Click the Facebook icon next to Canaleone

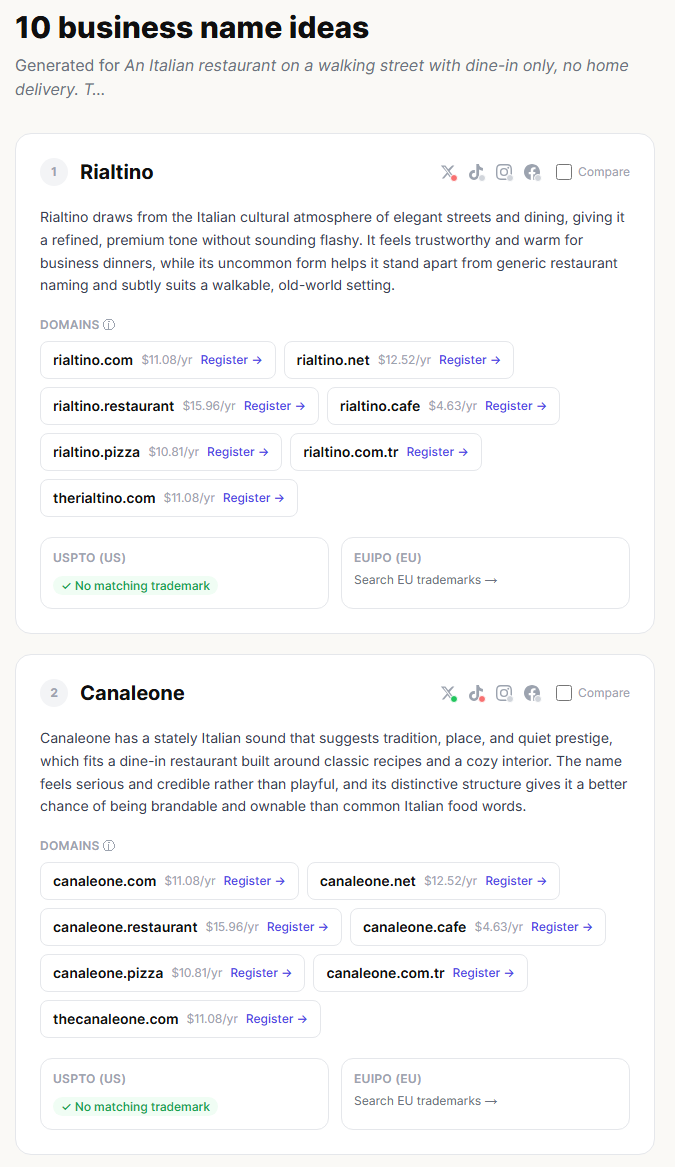click(532, 693)
